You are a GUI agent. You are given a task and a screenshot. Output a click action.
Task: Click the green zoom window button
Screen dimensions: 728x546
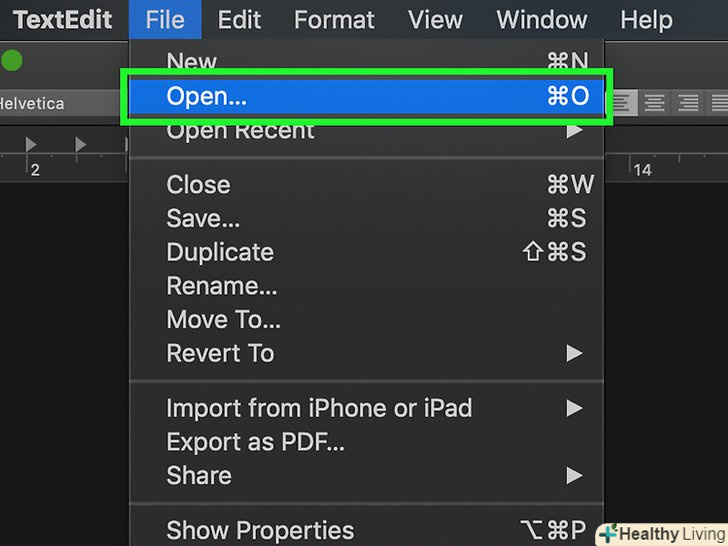pyautogui.click(x=12, y=61)
